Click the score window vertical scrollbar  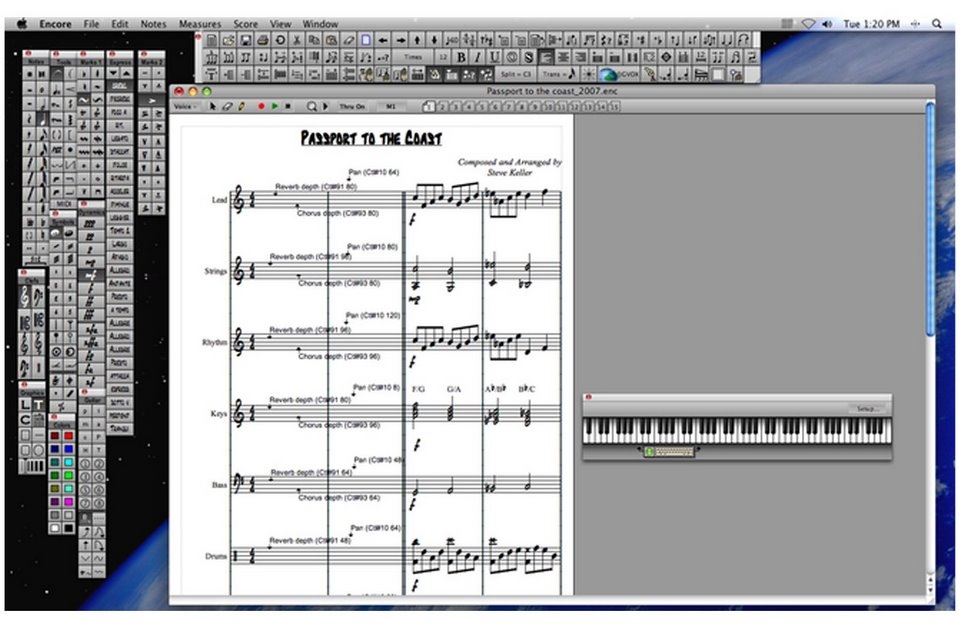tap(930, 219)
